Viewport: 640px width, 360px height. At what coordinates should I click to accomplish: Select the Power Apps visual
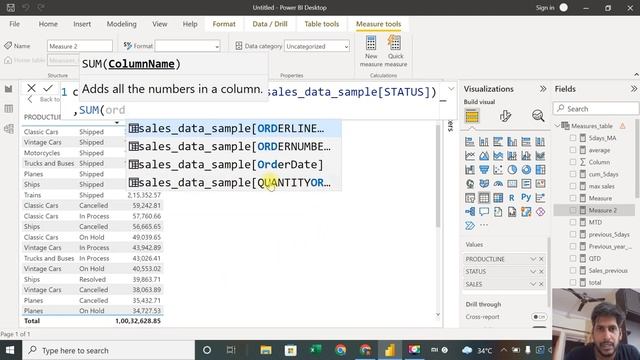point(540,211)
